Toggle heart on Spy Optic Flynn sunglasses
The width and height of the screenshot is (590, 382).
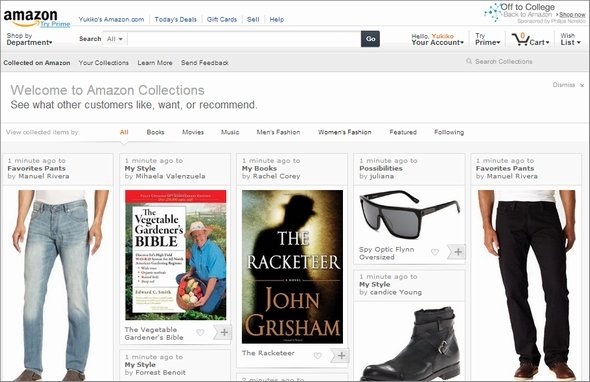pyautogui.click(x=435, y=252)
